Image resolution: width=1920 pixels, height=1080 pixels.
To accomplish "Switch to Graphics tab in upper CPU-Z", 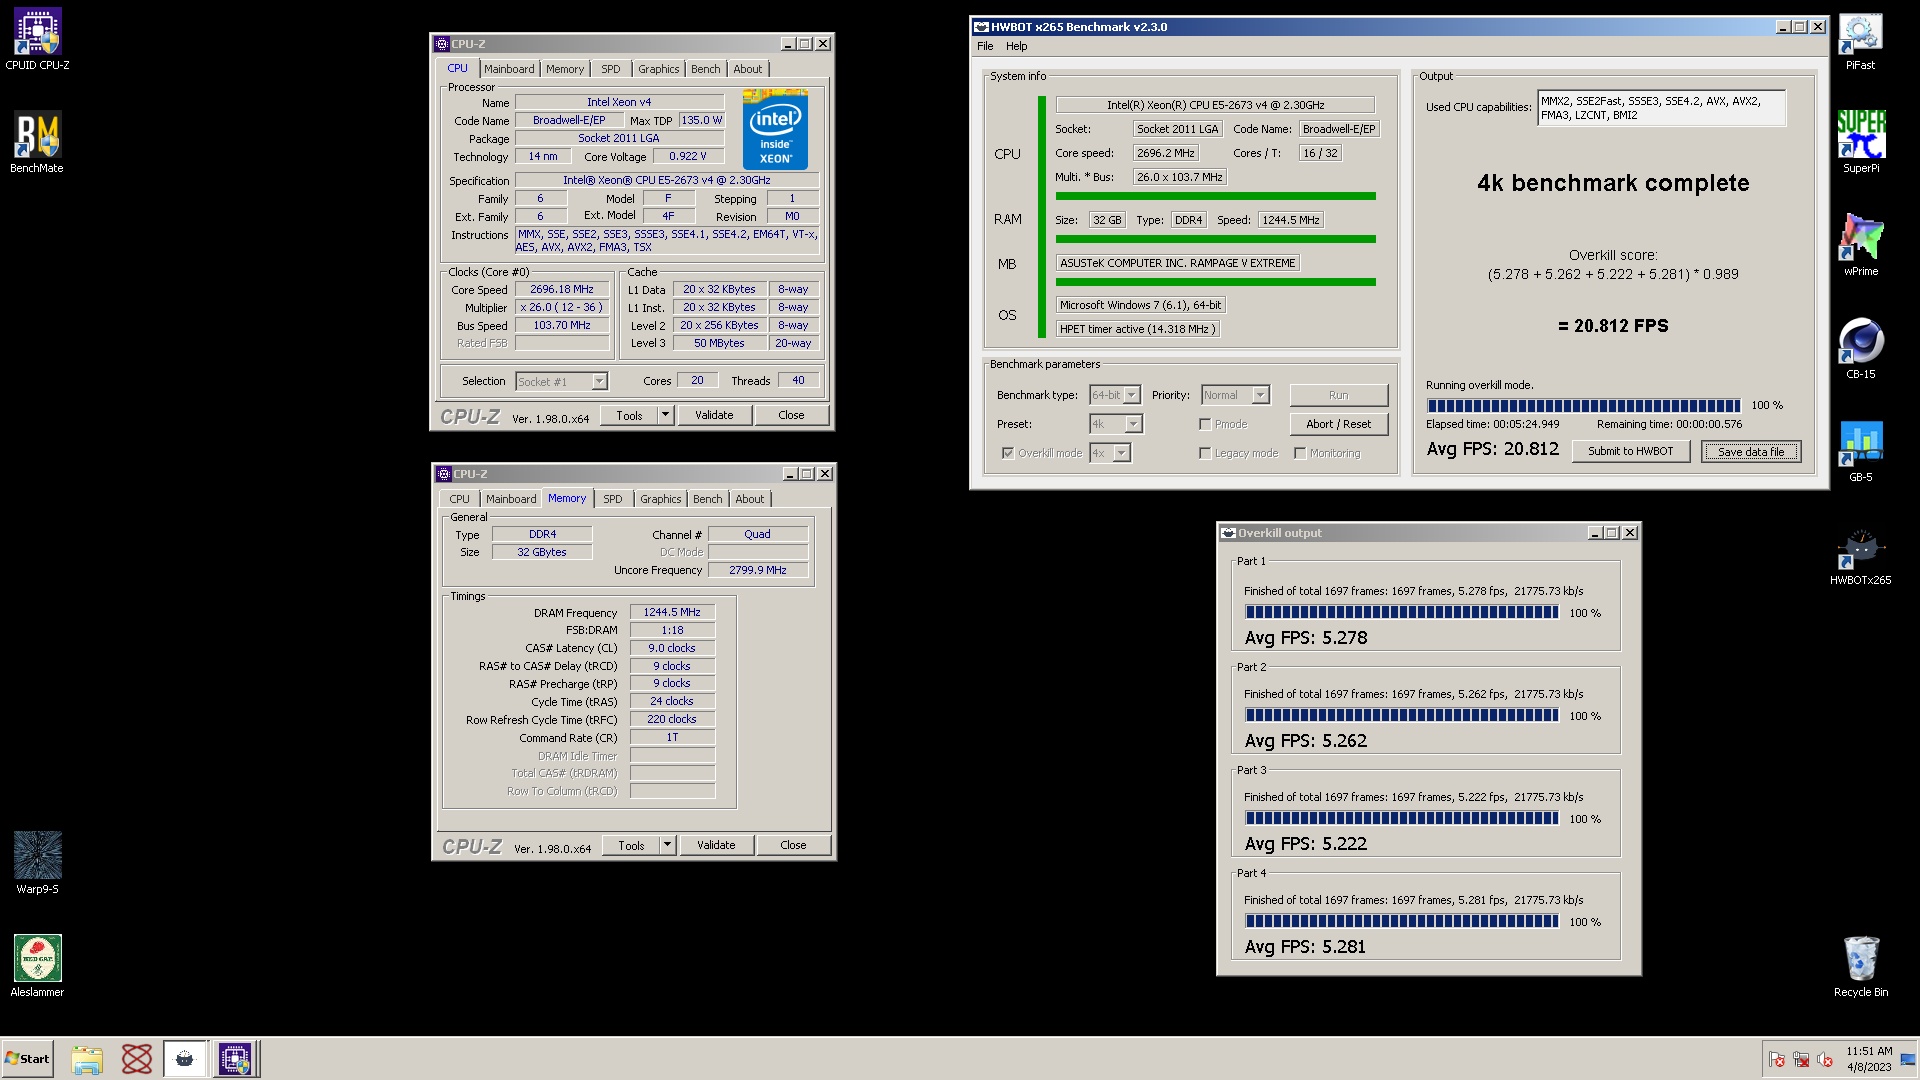I will coord(658,69).
